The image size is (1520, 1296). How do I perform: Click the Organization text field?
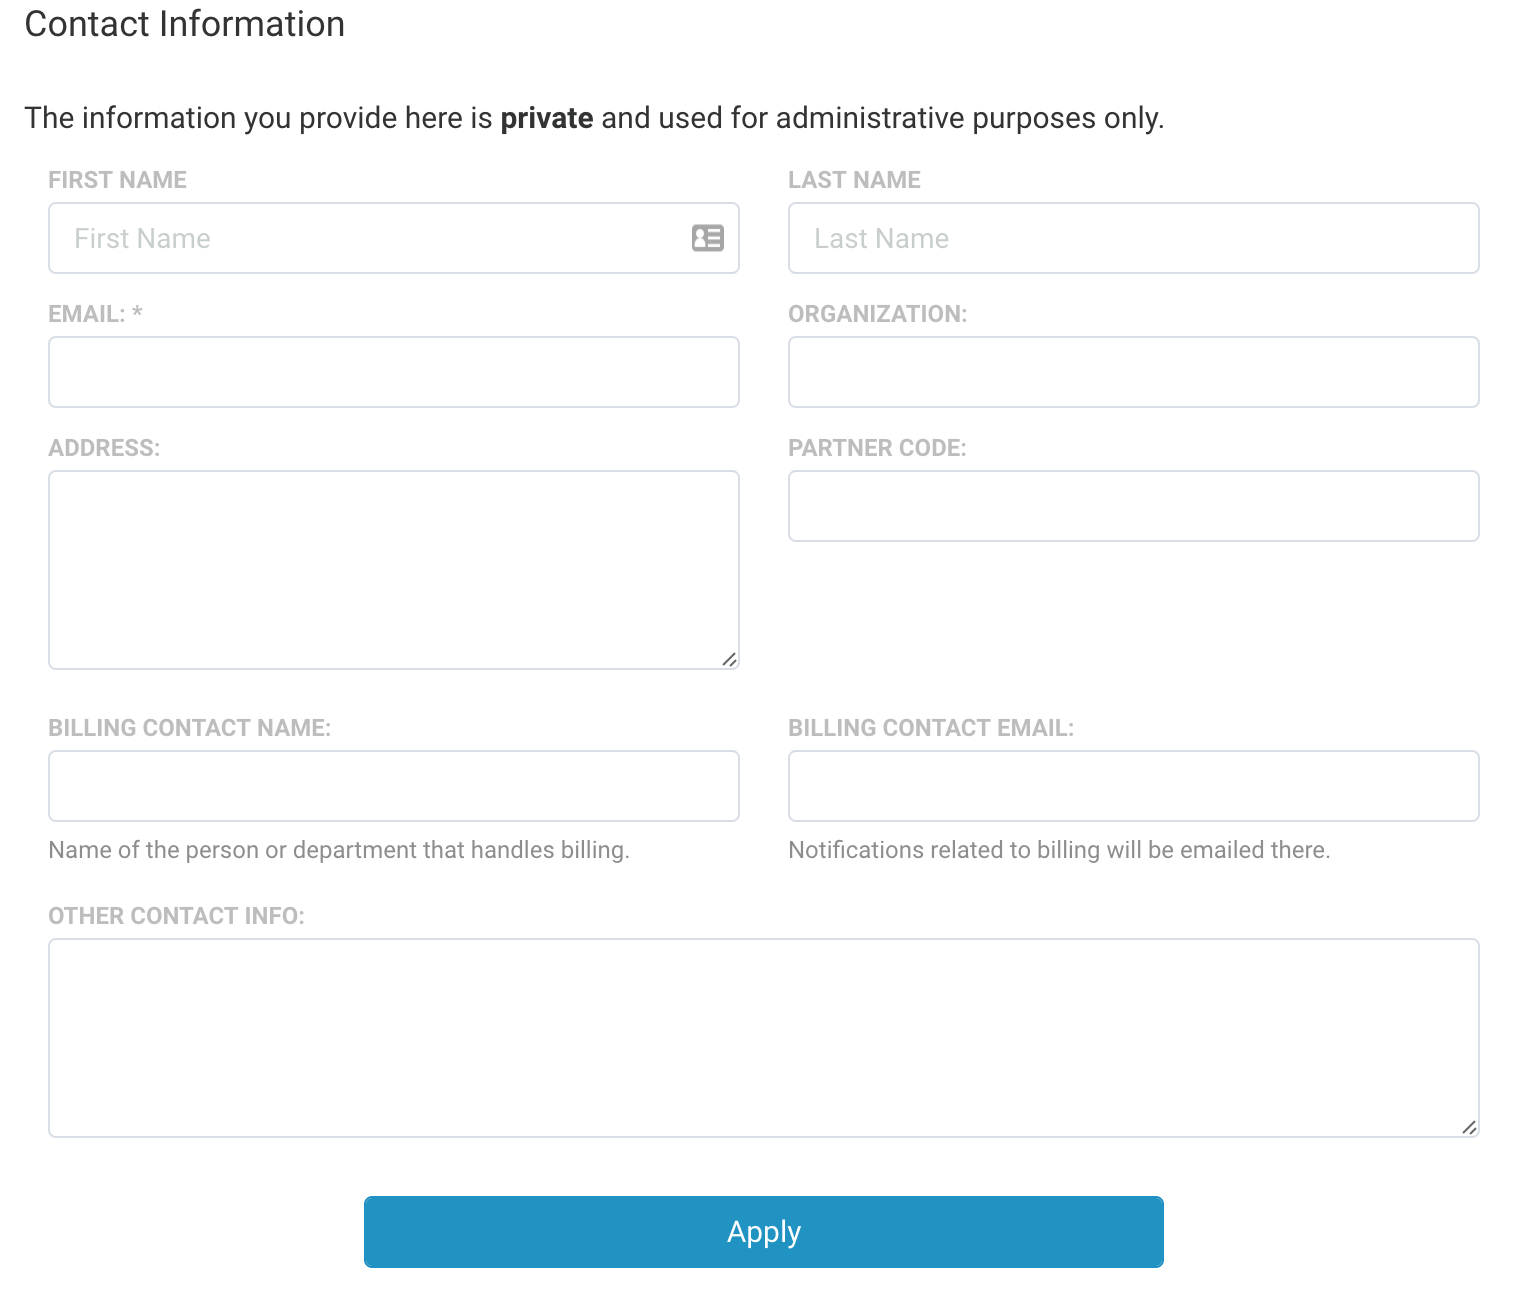coord(1133,372)
